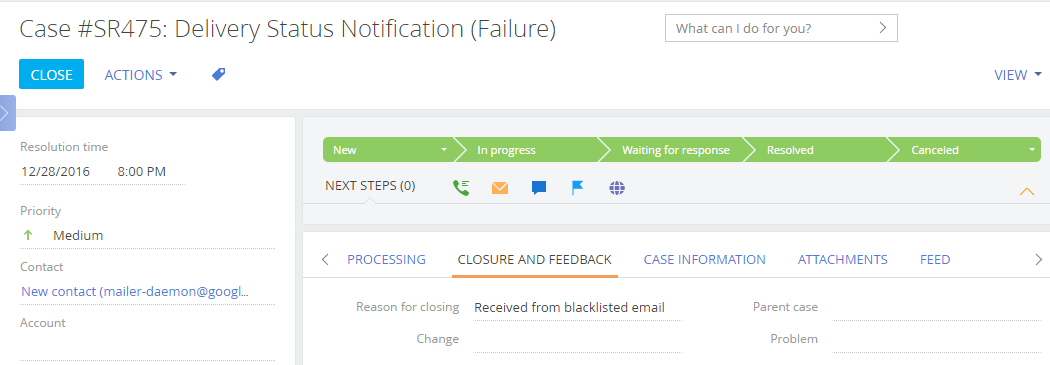Open the View dropdown menu
This screenshot has width=1050, height=365.
[1018, 75]
